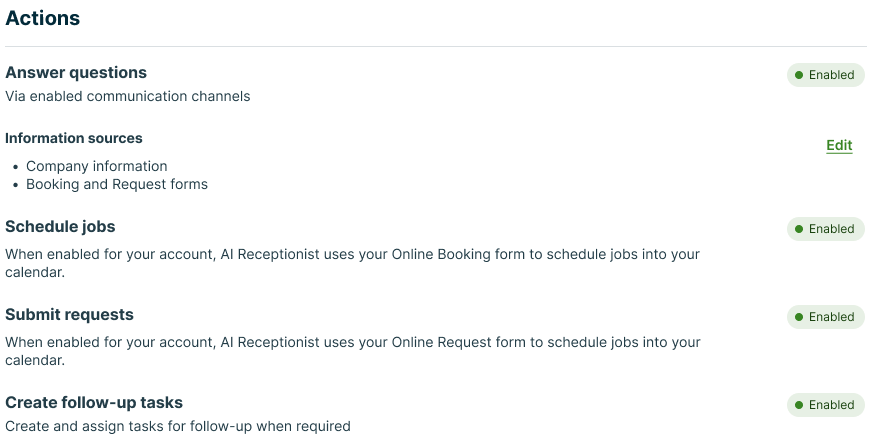Viewport: 878px width, 446px height.
Task: Click the 'Create and assign tasks' description text
Action: [178, 427]
